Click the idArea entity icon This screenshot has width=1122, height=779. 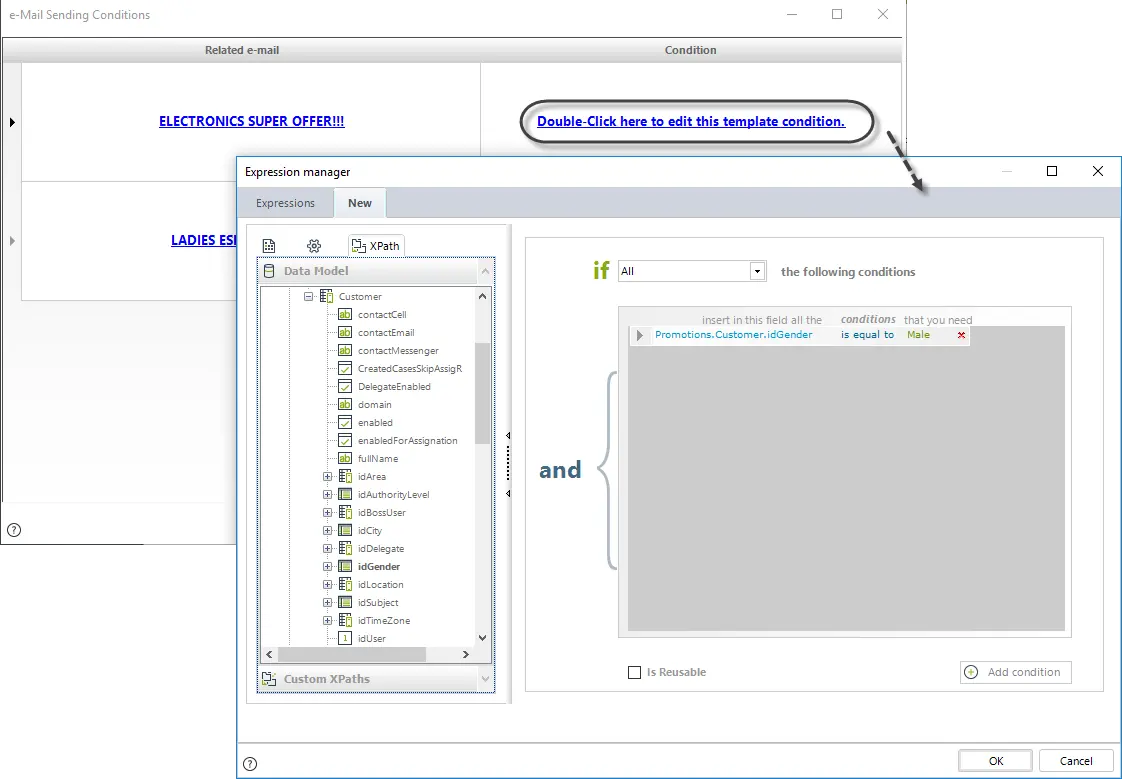(x=345, y=476)
